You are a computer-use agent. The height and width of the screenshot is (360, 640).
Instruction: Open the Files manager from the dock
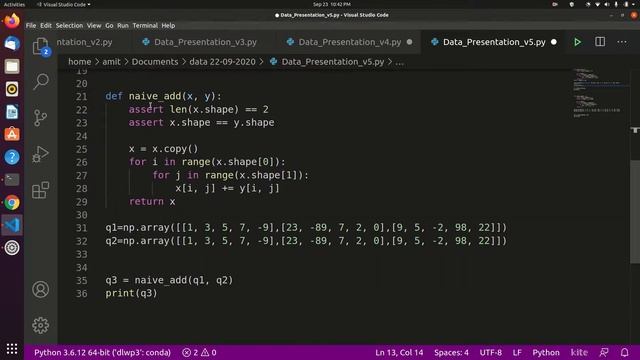pos(12,66)
